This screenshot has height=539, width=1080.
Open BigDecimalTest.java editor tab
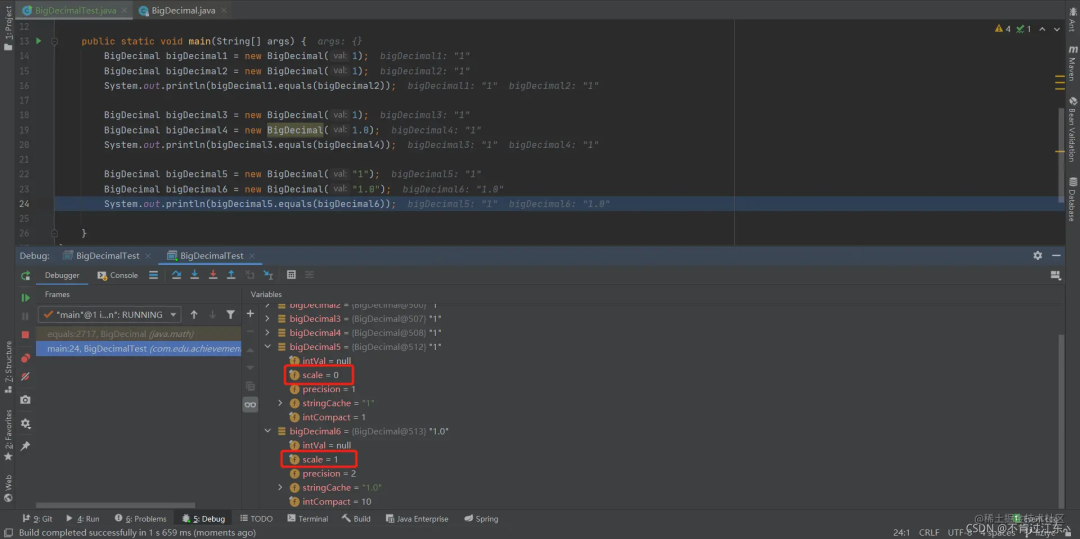(x=74, y=11)
